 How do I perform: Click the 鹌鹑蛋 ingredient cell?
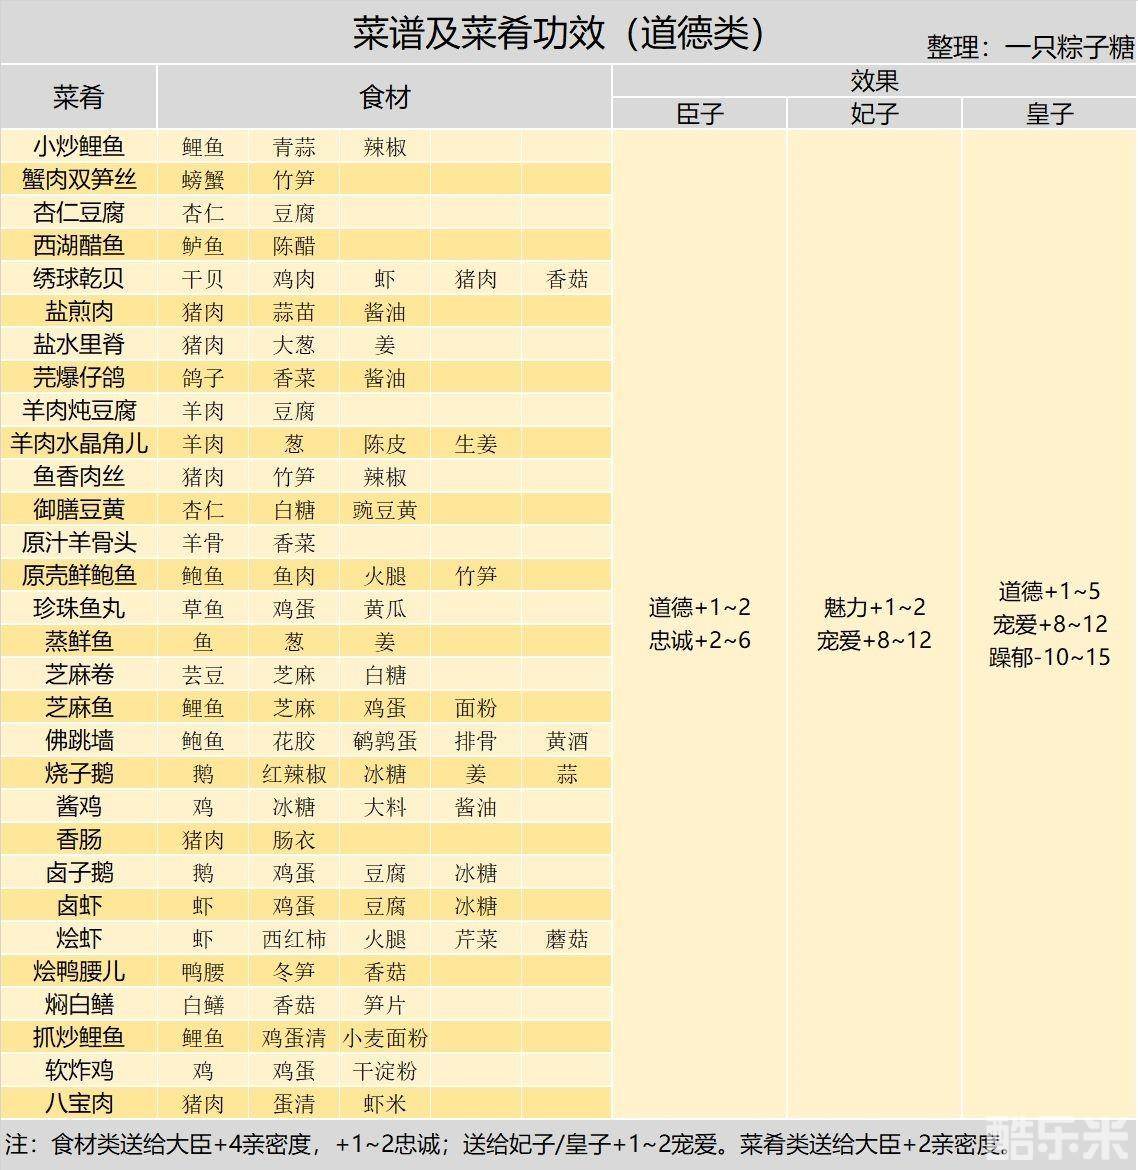pos(385,741)
